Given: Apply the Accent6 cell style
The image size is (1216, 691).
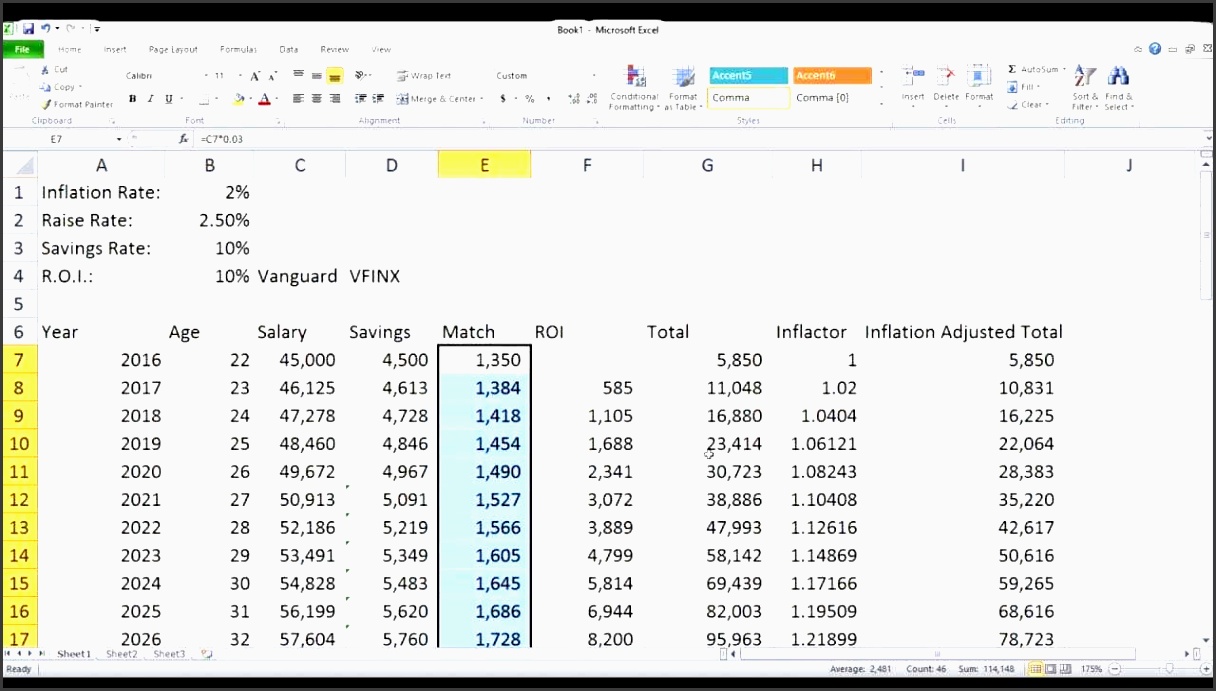Looking at the screenshot, I should (x=832, y=76).
